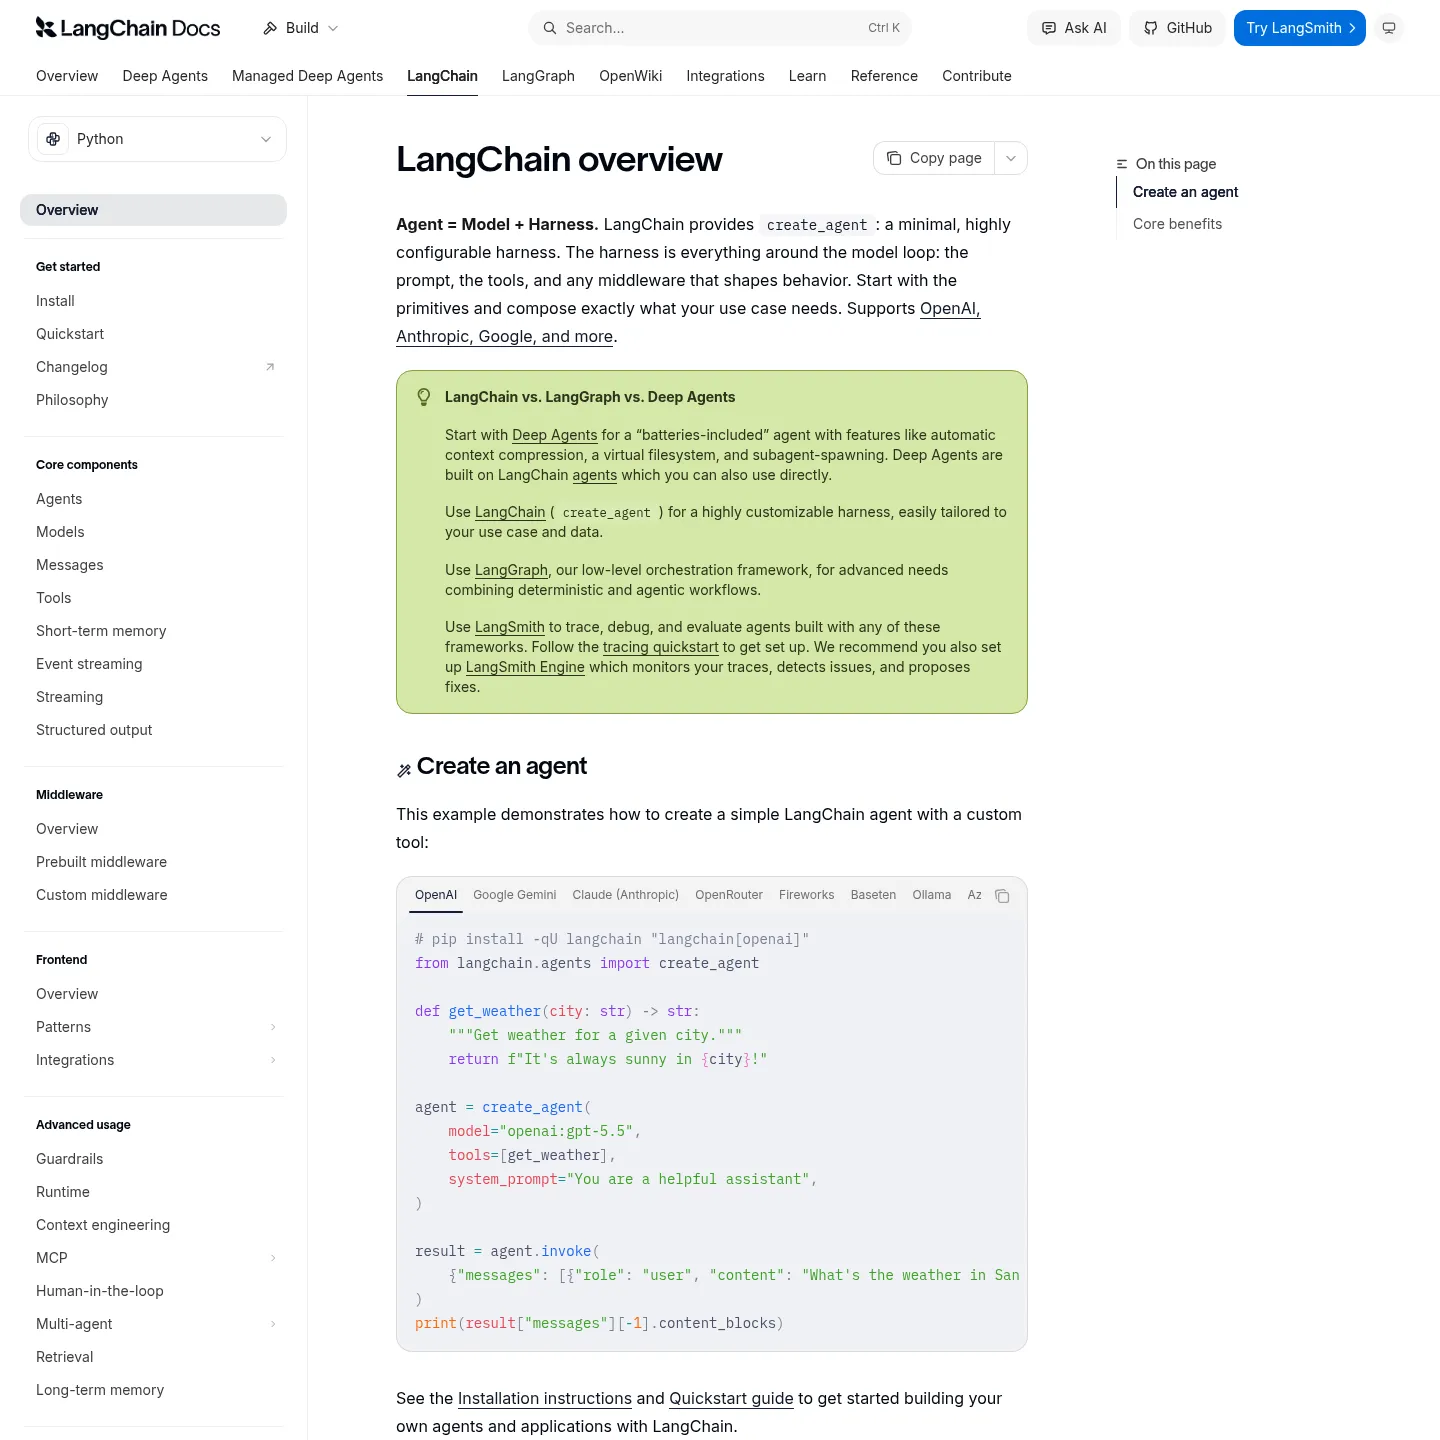Click the lightbulb icon in the callout

point(424,397)
